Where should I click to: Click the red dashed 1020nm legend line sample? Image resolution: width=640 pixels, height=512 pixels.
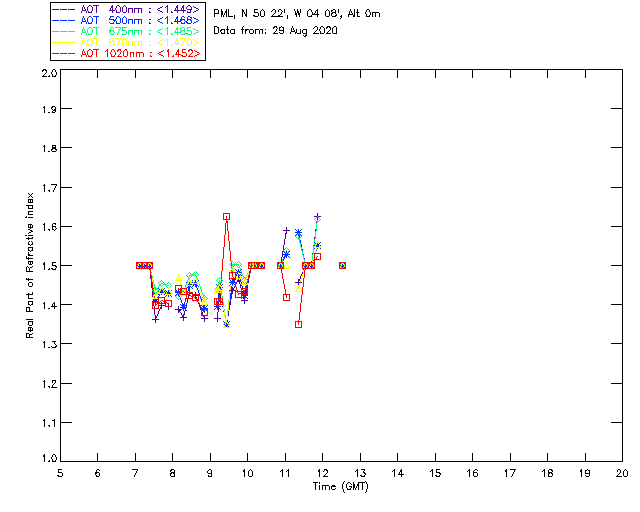[64, 53]
